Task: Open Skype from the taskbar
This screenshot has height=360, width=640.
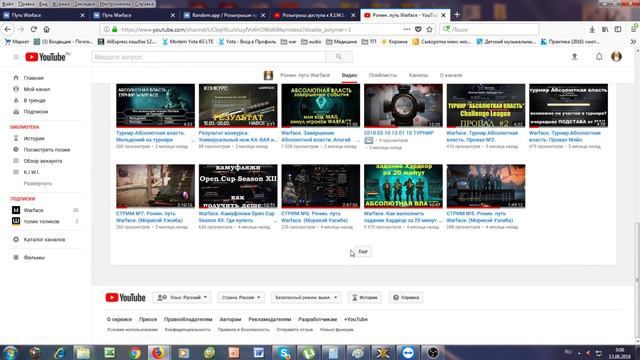Action: point(284,353)
